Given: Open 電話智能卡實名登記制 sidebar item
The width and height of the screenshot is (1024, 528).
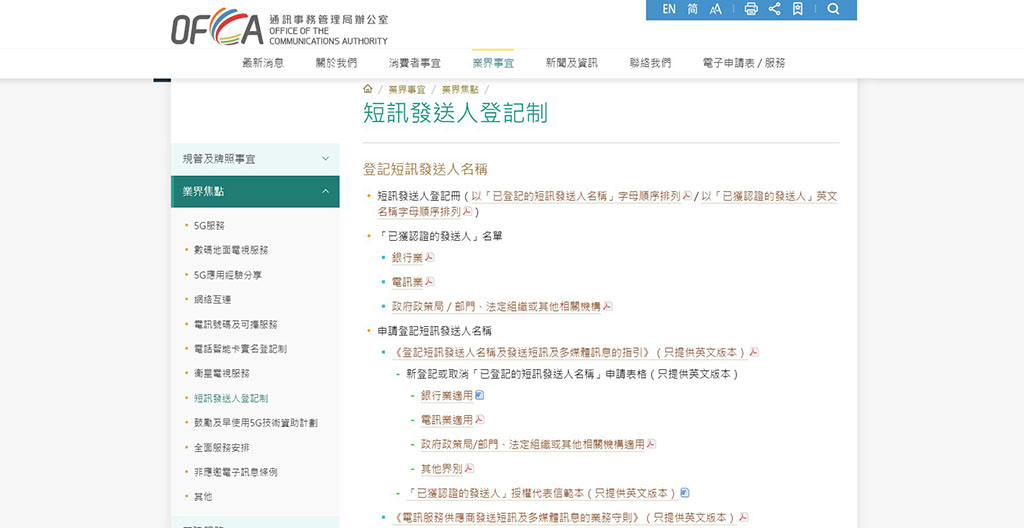Looking at the screenshot, I should [240, 349].
